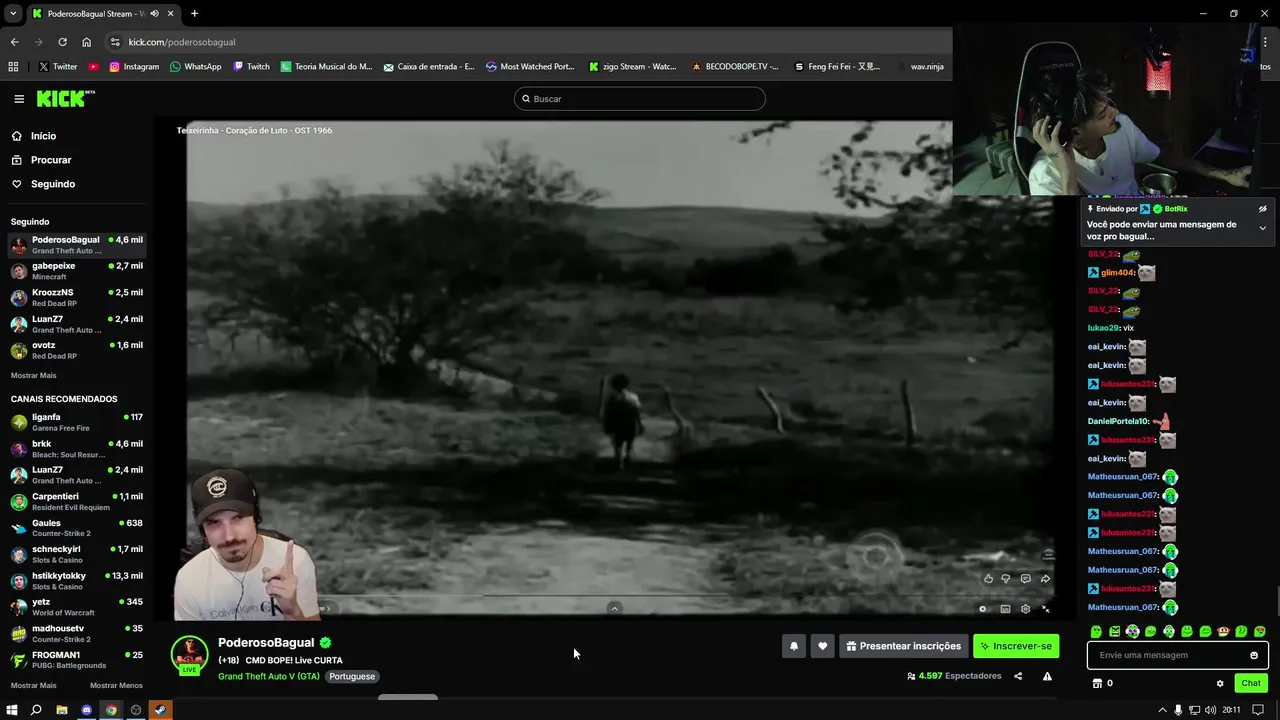Open the Kick hamburger sidebar menu
The width and height of the screenshot is (1280, 720).
pyautogui.click(x=19, y=98)
